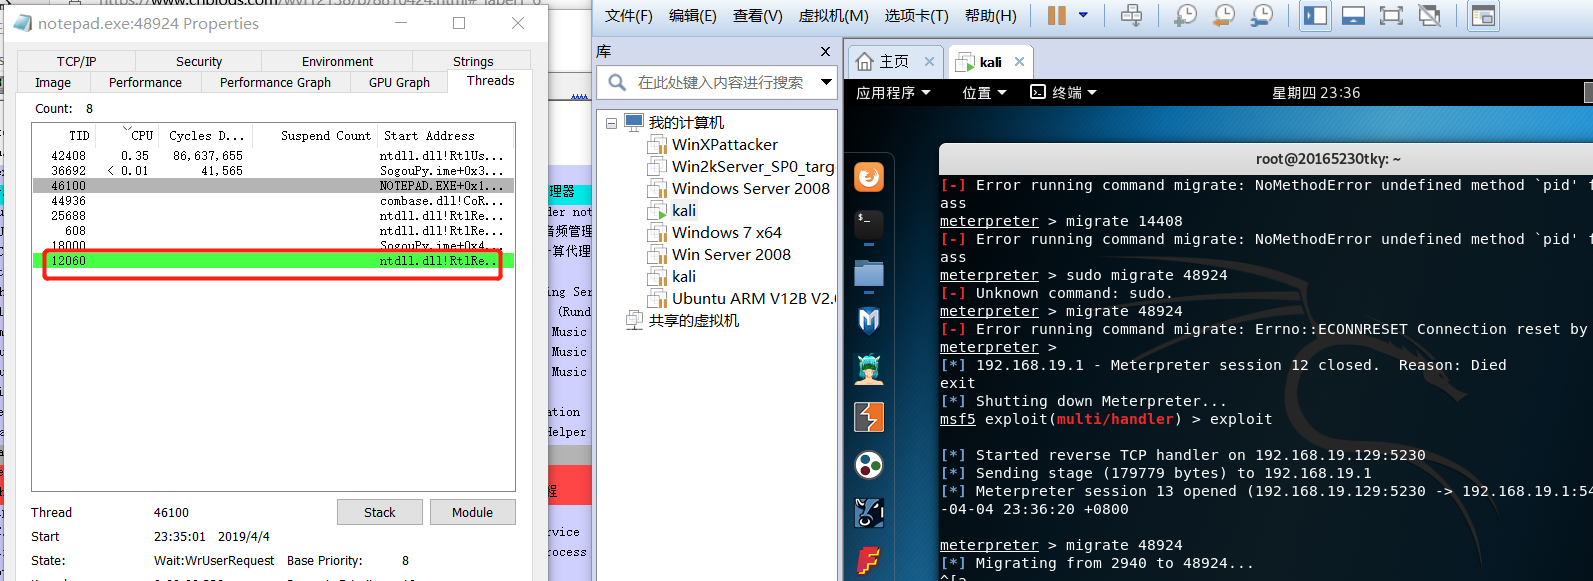Switch to the TCP/IP tab in Properties
1593x581 pixels.
[76, 61]
